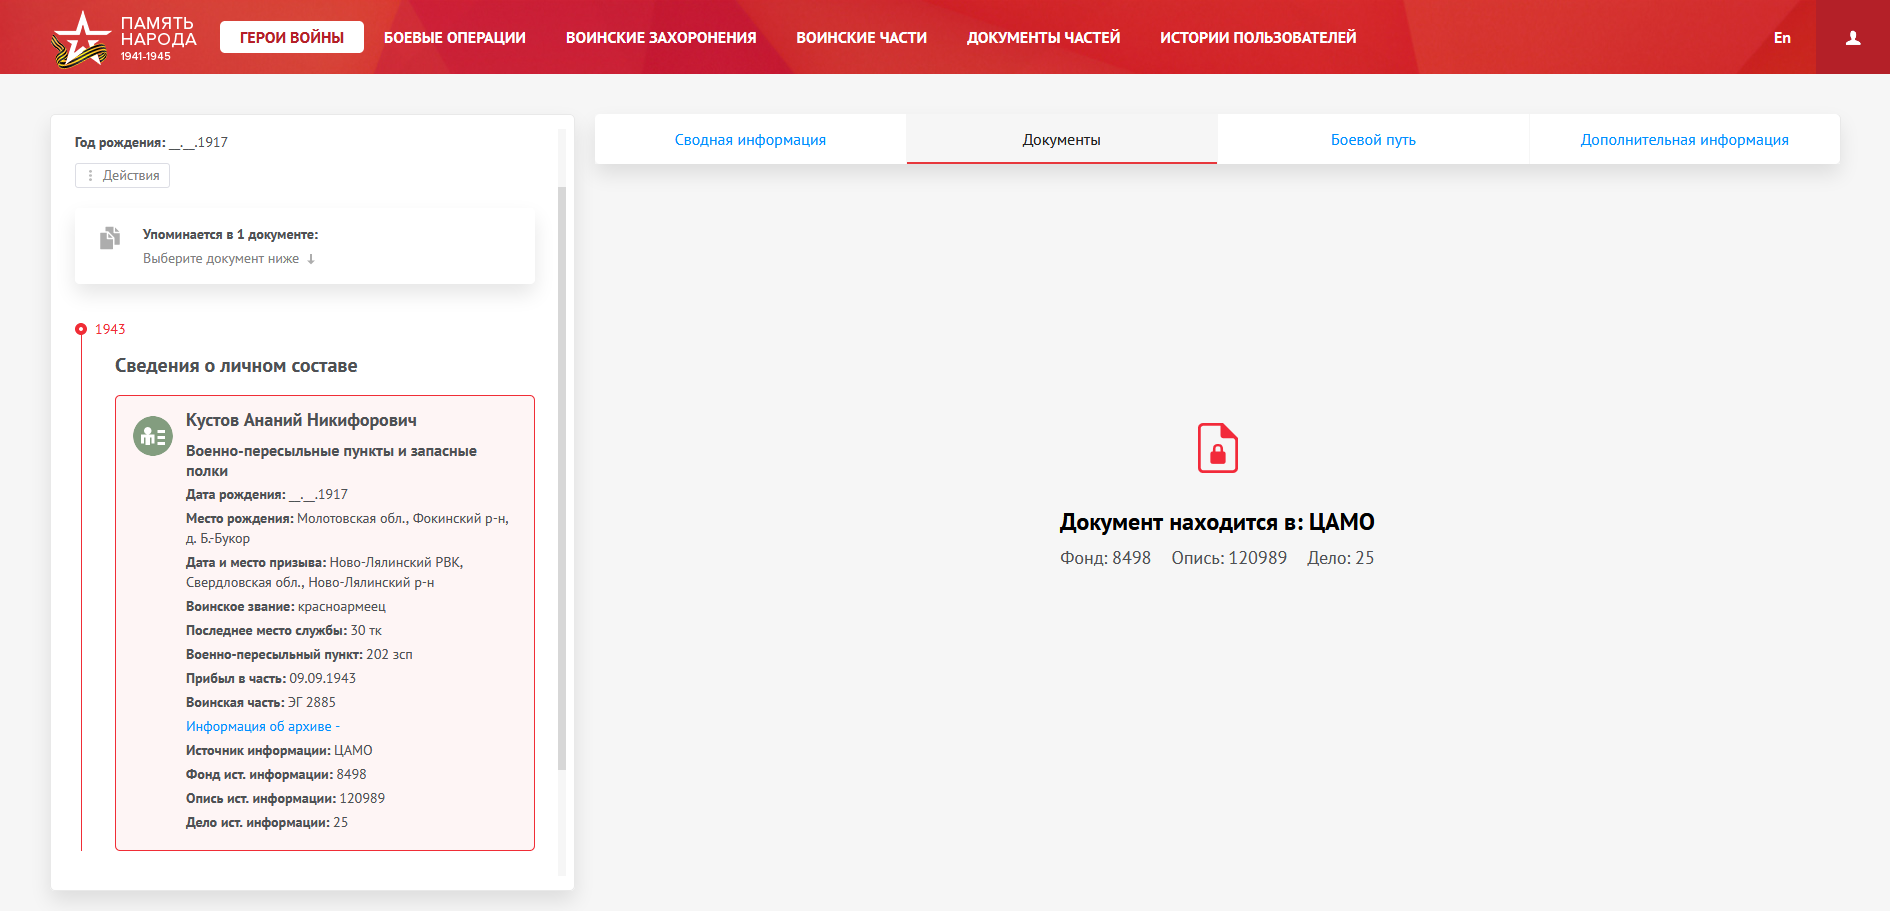Open the user account profile icon
The image size is (1890, 911).
1852,38
